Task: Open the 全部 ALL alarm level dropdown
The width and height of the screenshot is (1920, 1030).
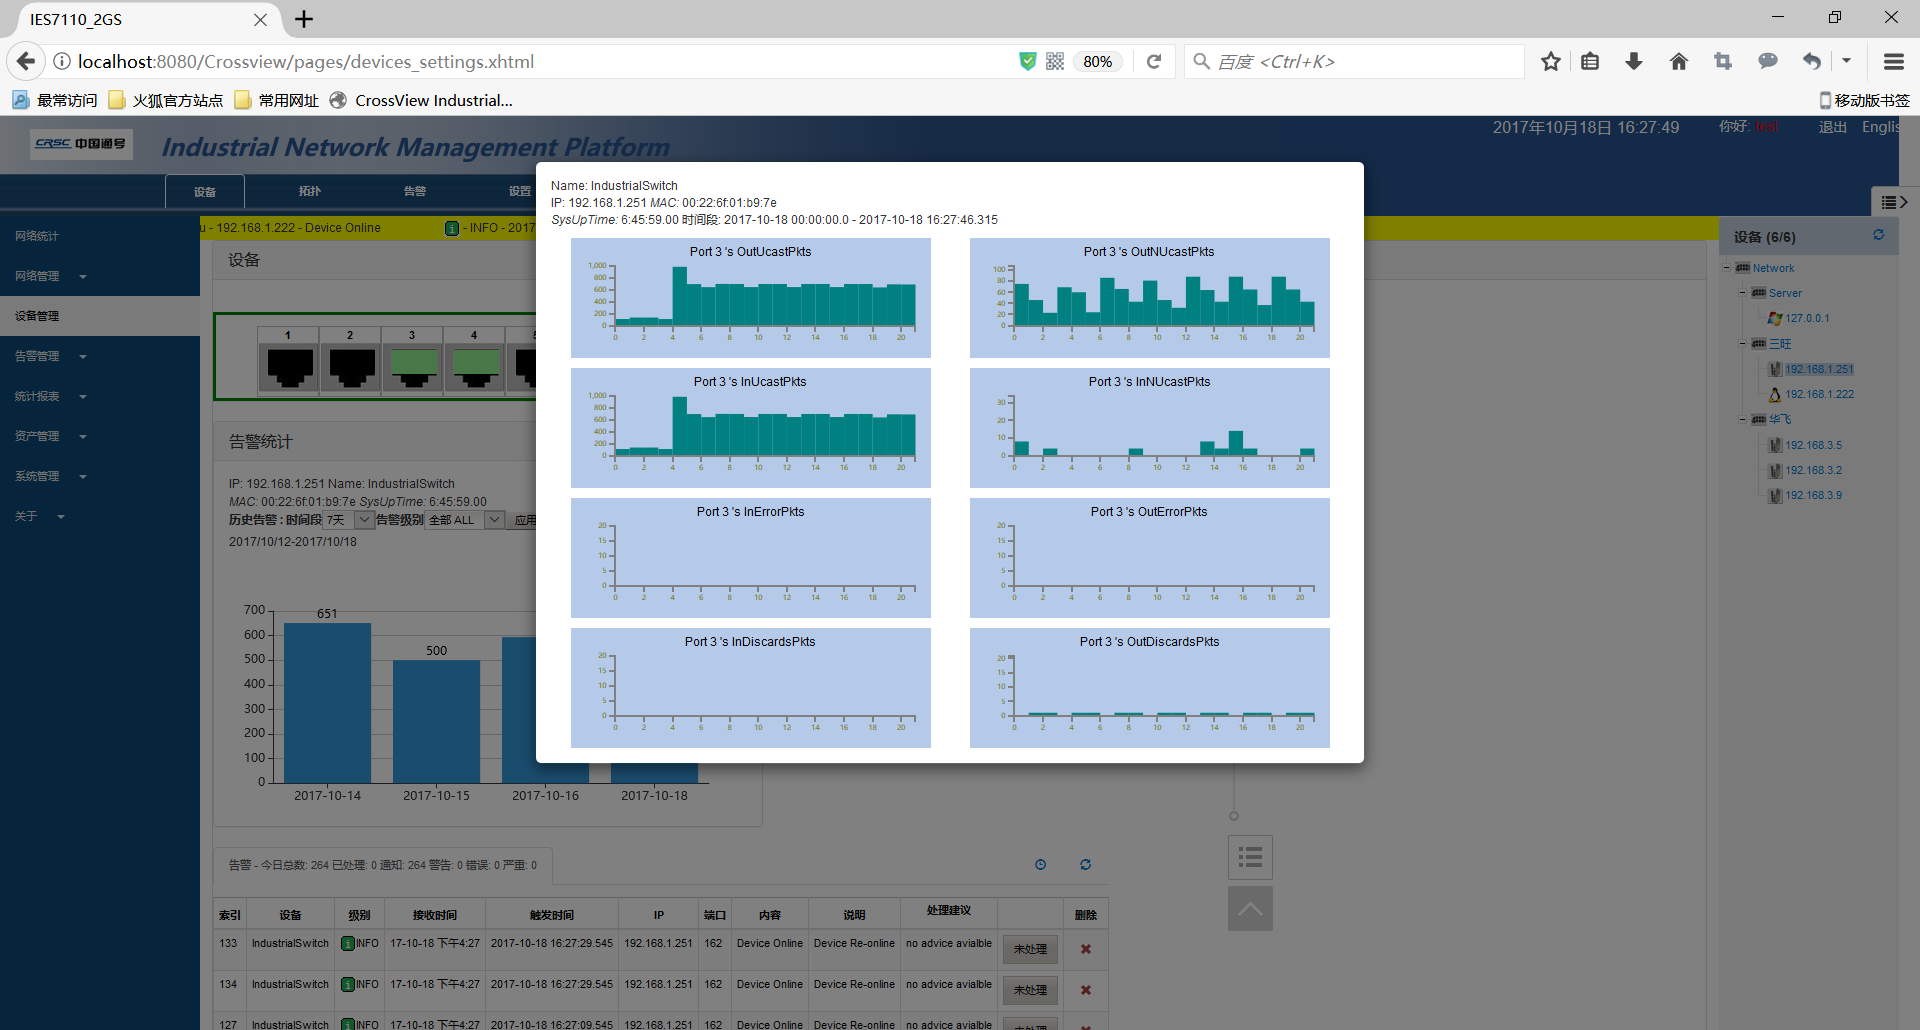Action: pyautogui.click(x=494, y=520)
